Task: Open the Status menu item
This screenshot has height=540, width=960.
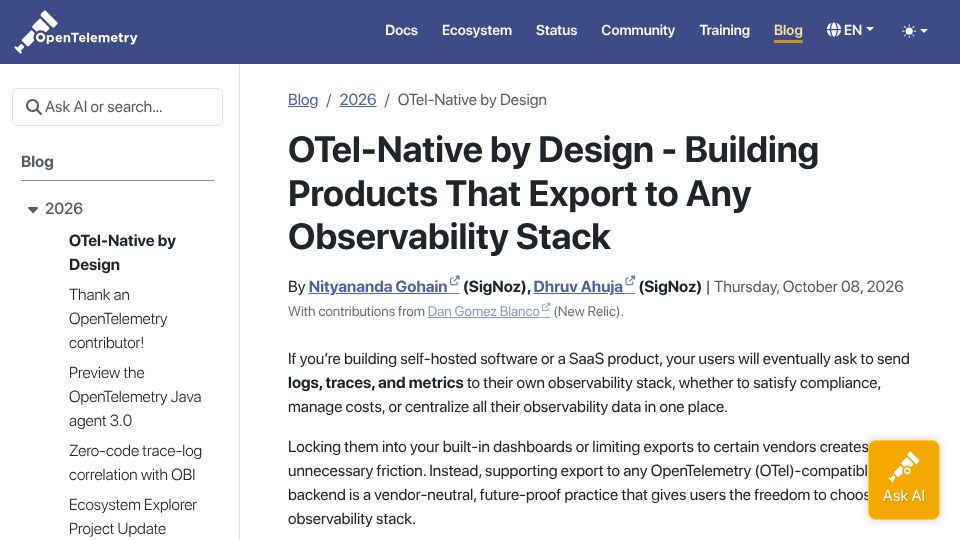Action: coord(557,30)
